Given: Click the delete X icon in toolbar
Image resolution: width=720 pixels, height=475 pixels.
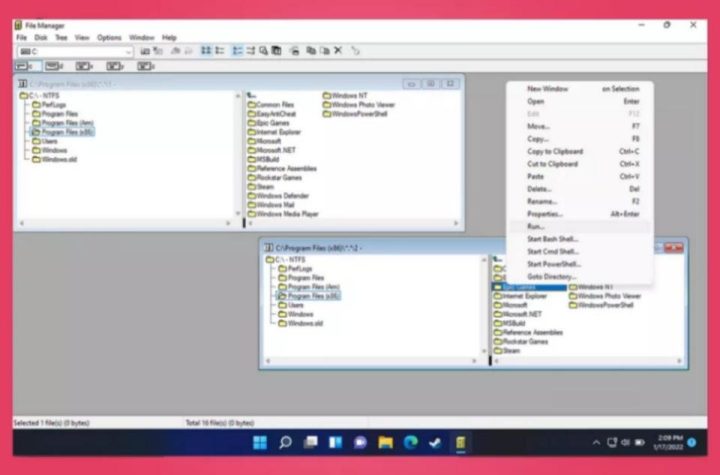Looking at the screenshot, I should click(x=338, y=50).
